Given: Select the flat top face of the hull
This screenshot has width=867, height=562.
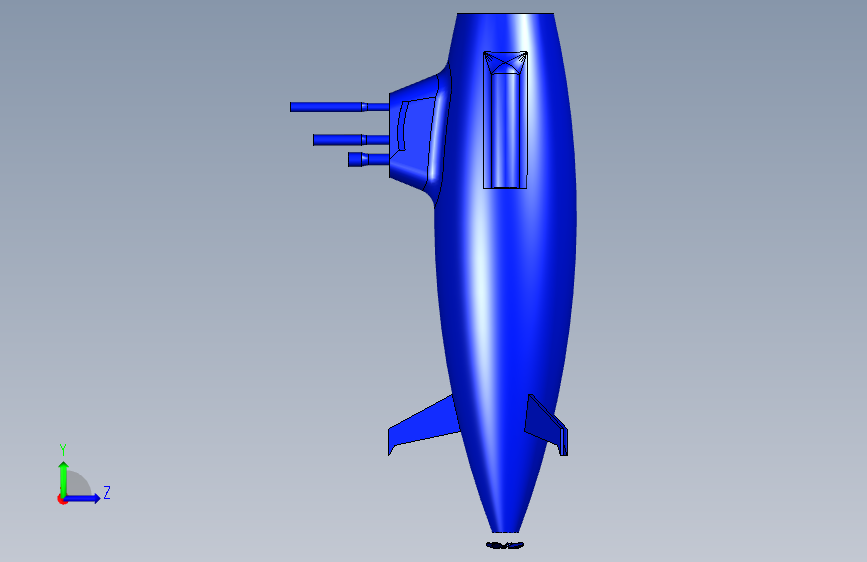Looking at the screenshot, I should tap(505, 13).
